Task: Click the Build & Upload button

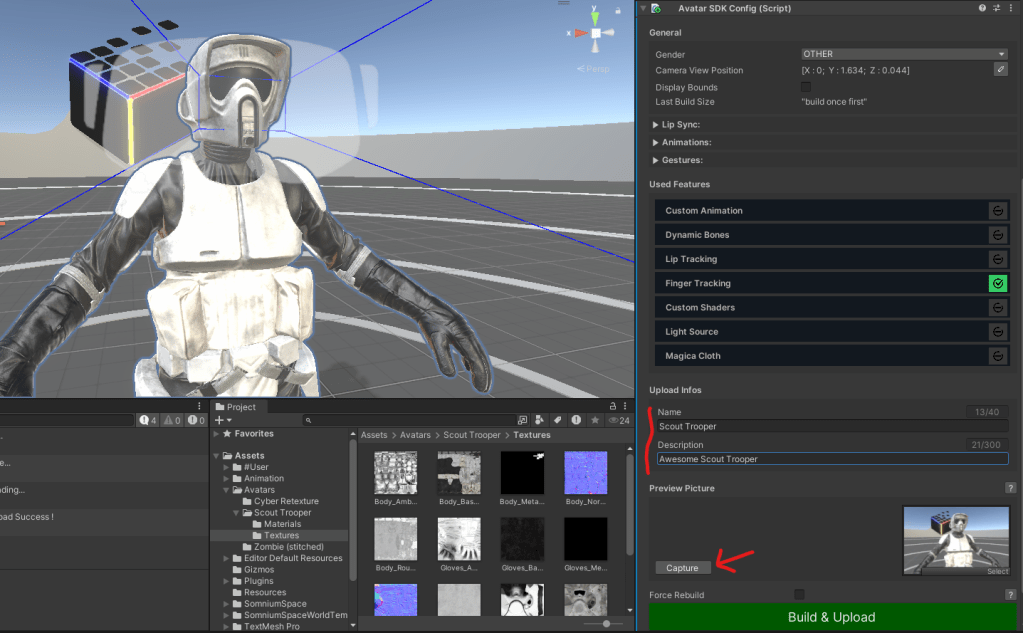Action: tap(831, 617)
